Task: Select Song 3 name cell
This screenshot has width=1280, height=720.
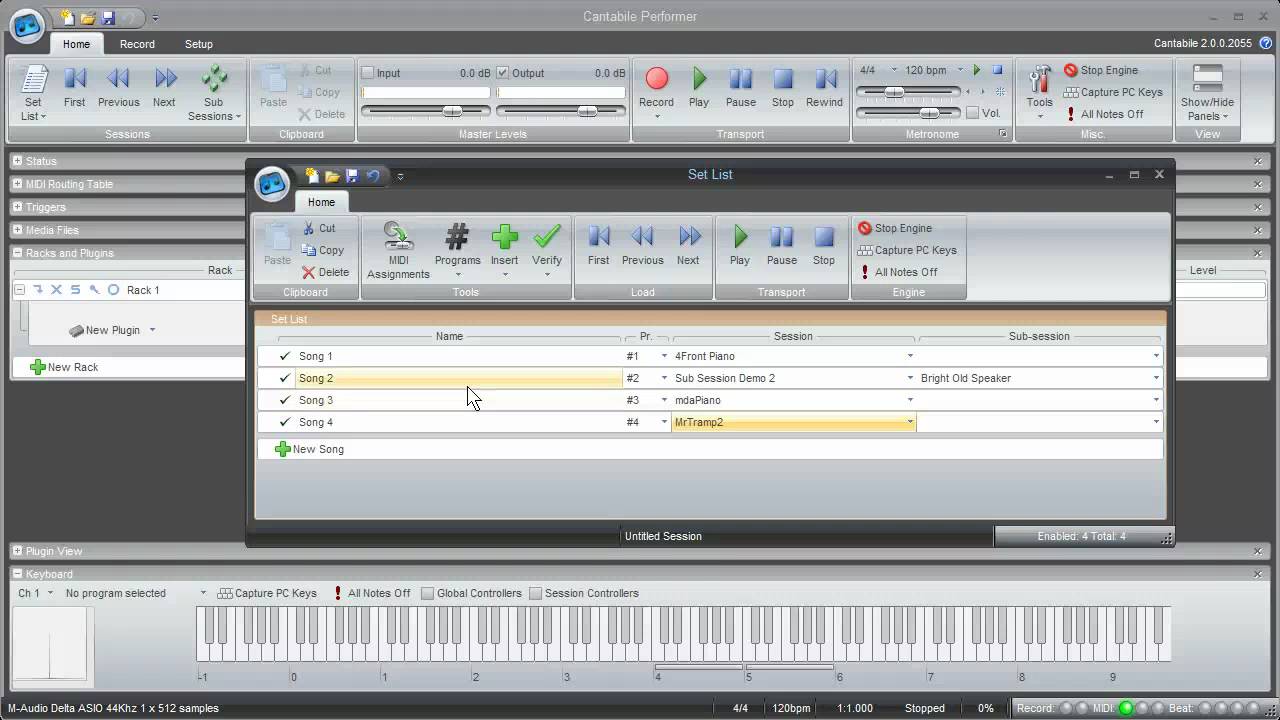Action: [458, 400]
